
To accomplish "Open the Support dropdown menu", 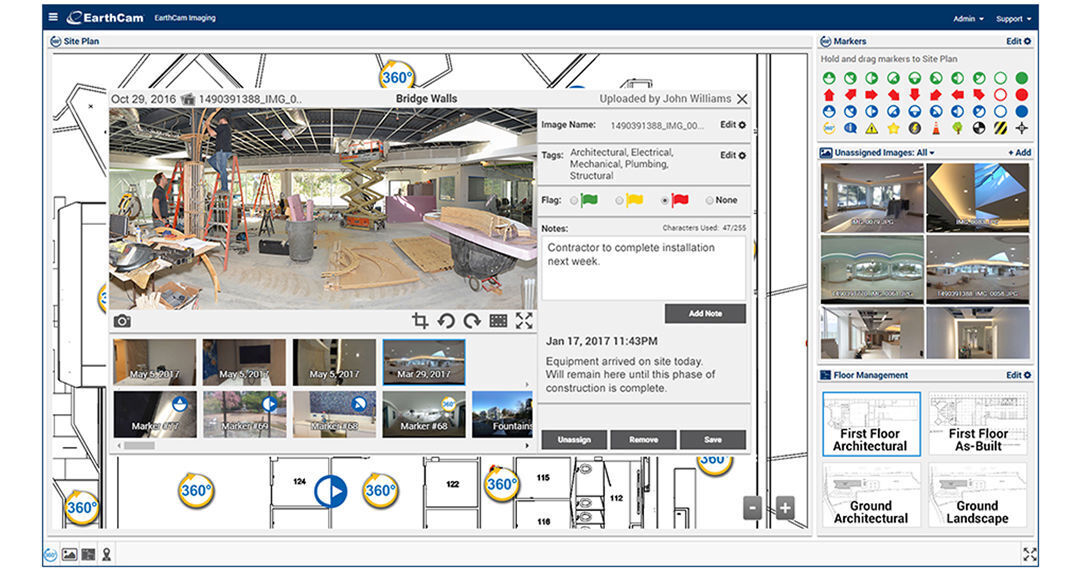I will (1013, 19).
